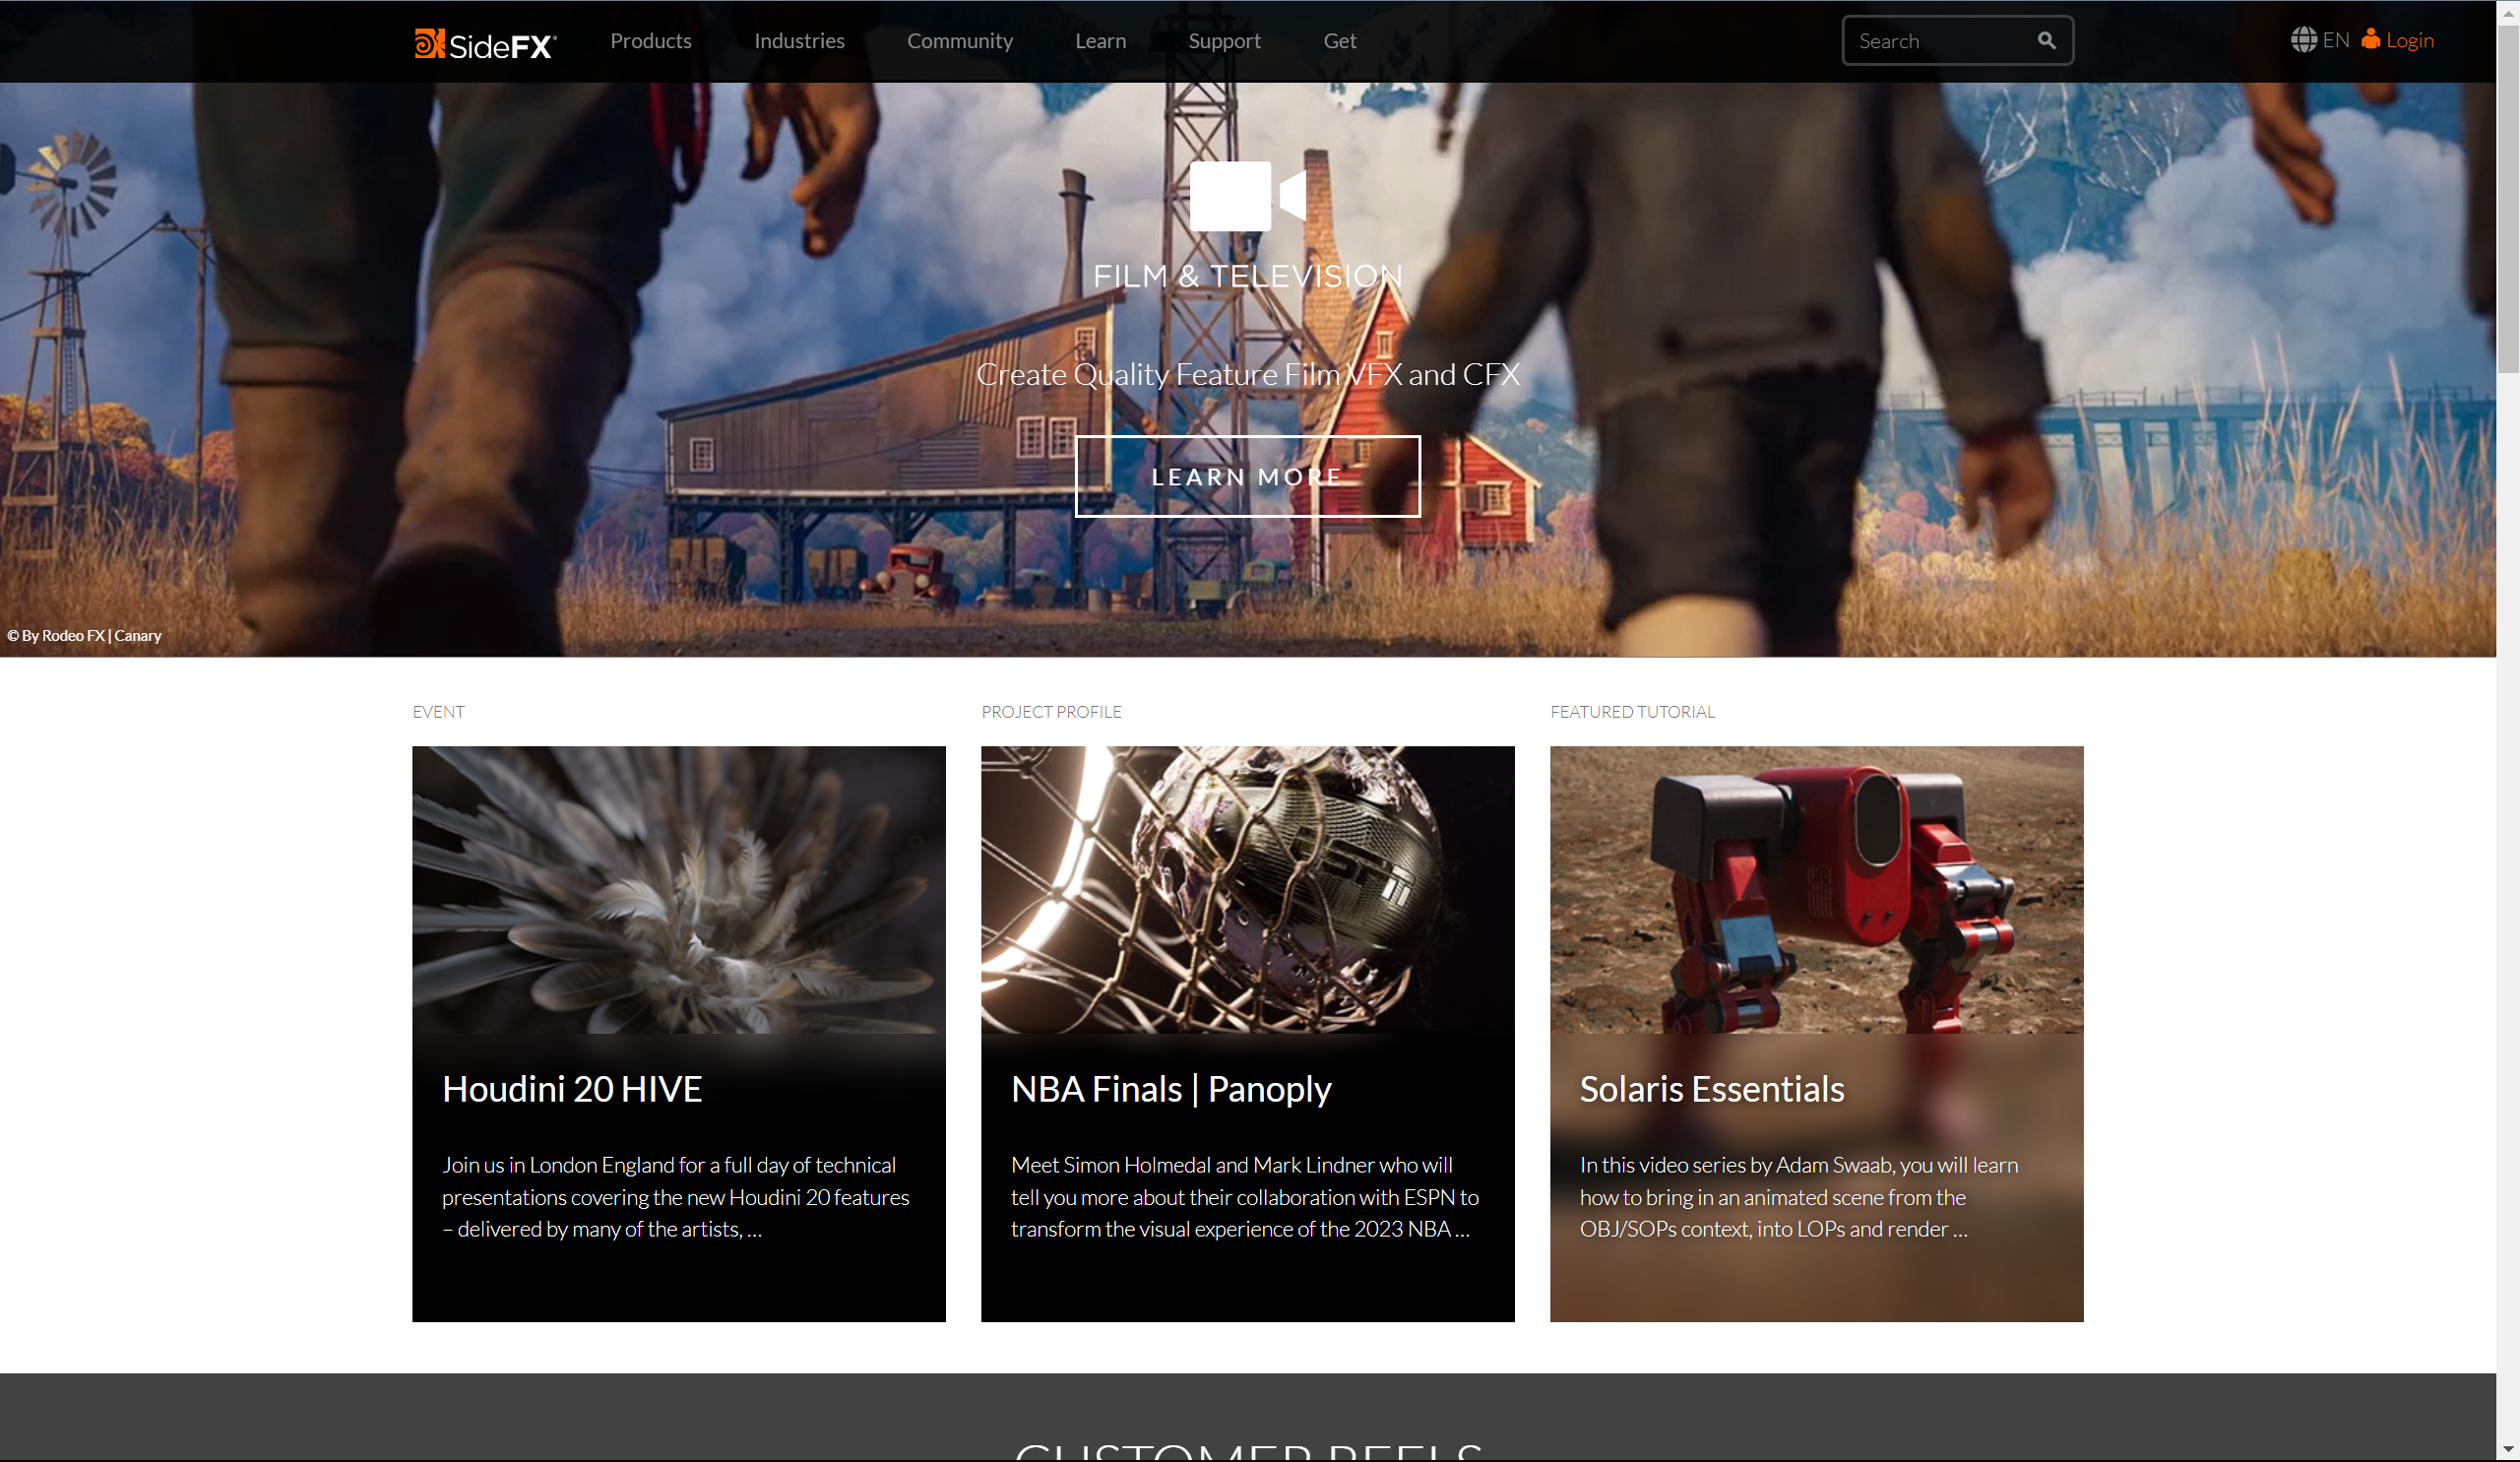This screenshot has height=1462, width=2520.
Task: Click the SideFX logo
Action: [x=485, y=43]
